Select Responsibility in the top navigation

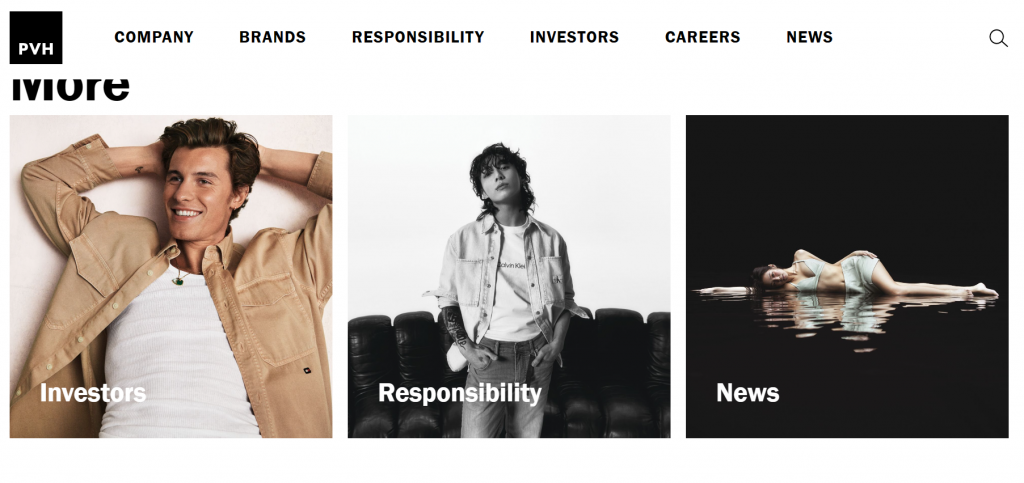(418, 37)
